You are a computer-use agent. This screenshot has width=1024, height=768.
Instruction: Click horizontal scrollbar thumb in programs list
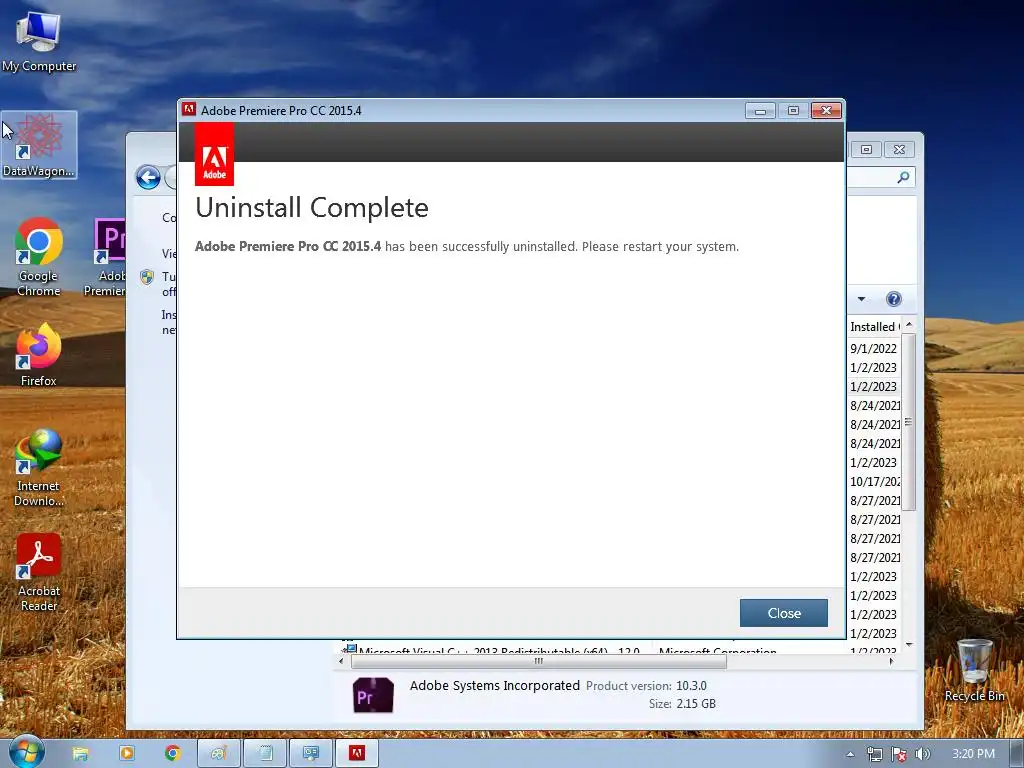click(539, 661)
